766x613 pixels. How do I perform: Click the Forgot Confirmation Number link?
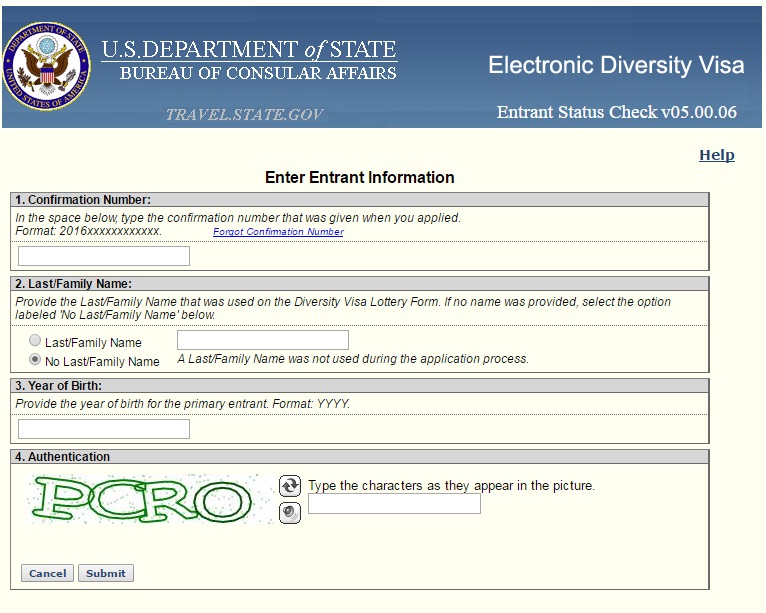[x=278, y=232]
